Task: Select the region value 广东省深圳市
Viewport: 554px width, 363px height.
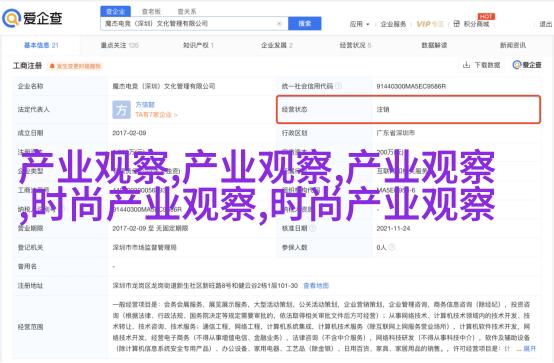Action: pyautogui.click(x=395, y=133)
